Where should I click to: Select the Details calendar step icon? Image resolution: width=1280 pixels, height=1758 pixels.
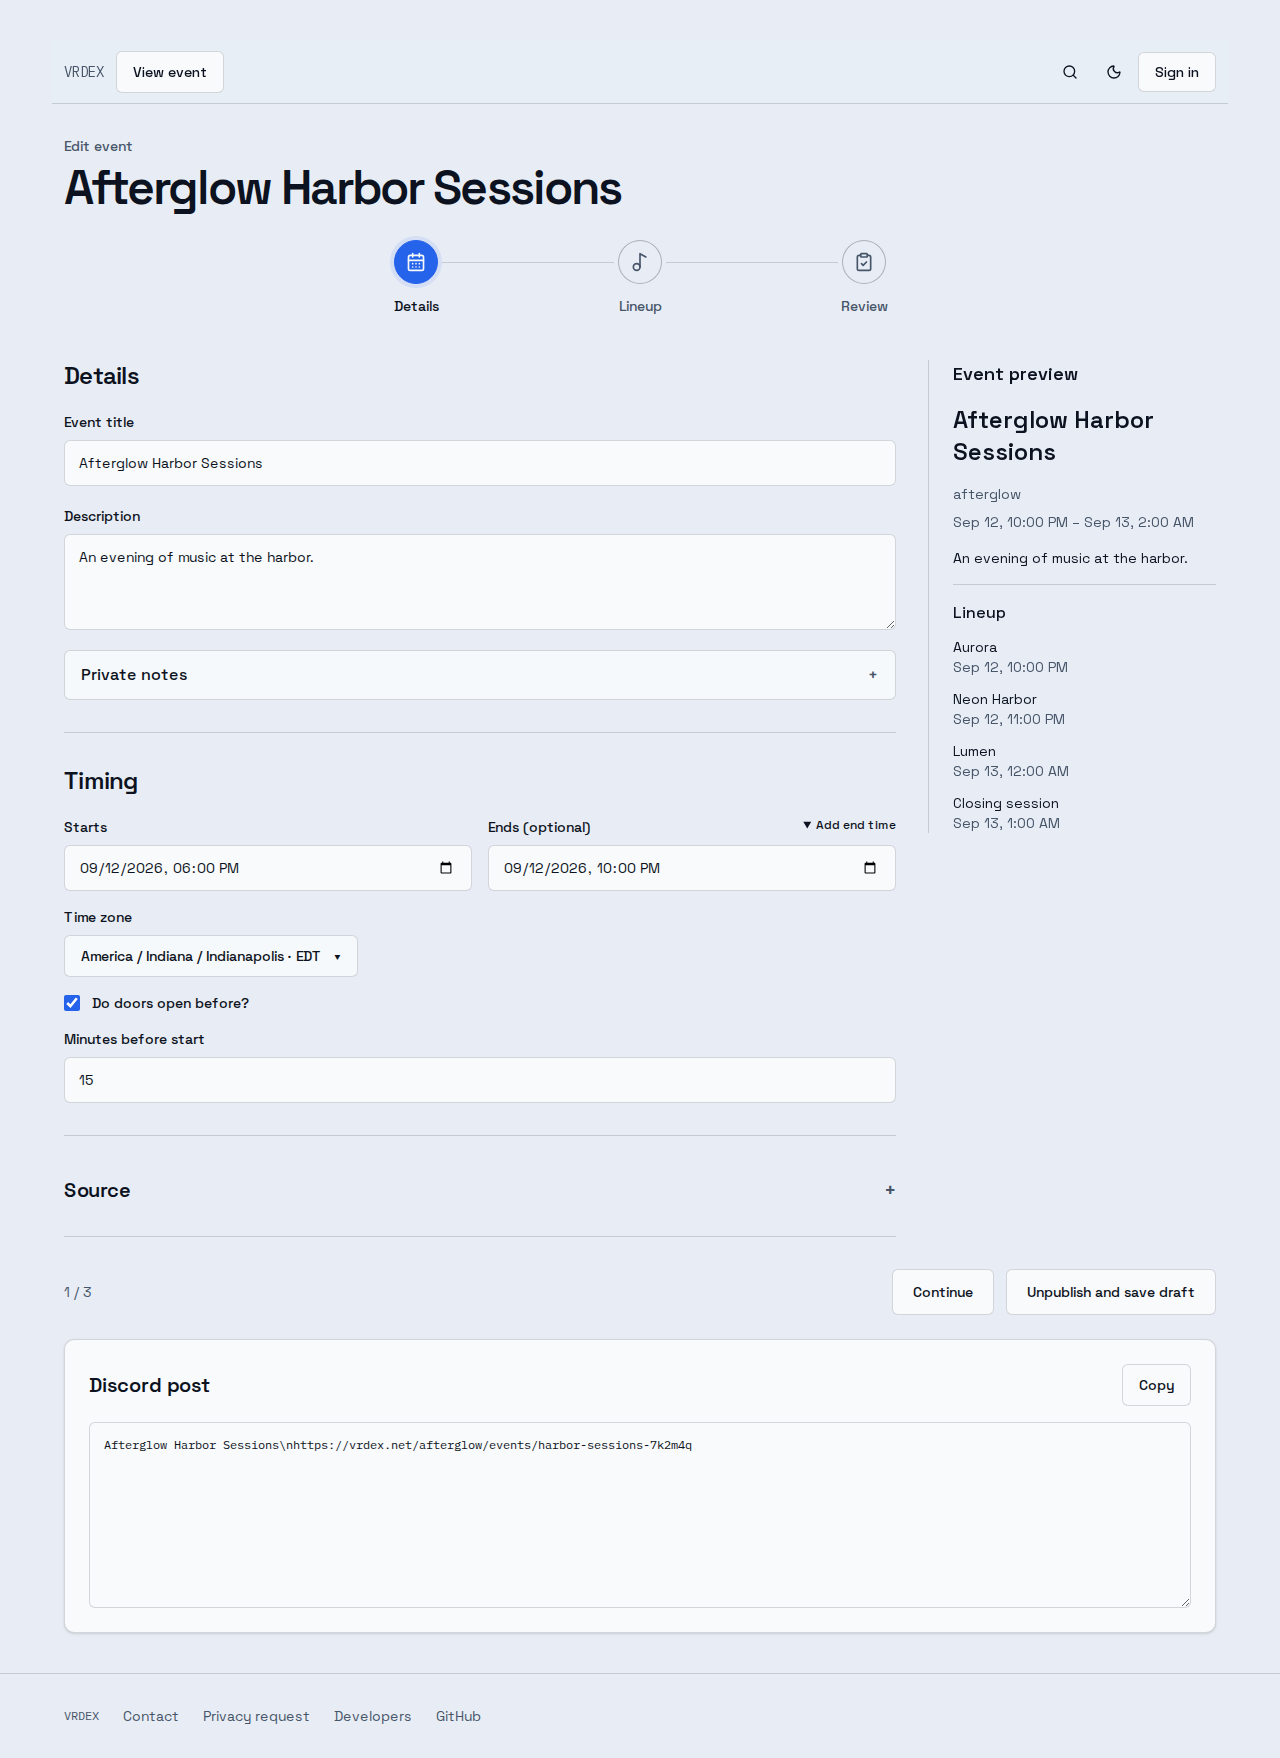(x=416, y=262)
